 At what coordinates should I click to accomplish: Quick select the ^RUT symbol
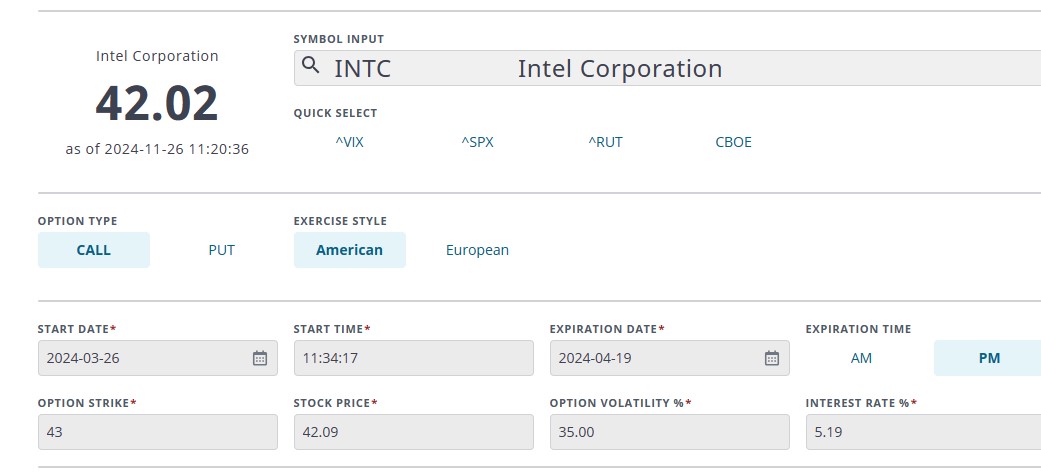[x=605, y=142]
